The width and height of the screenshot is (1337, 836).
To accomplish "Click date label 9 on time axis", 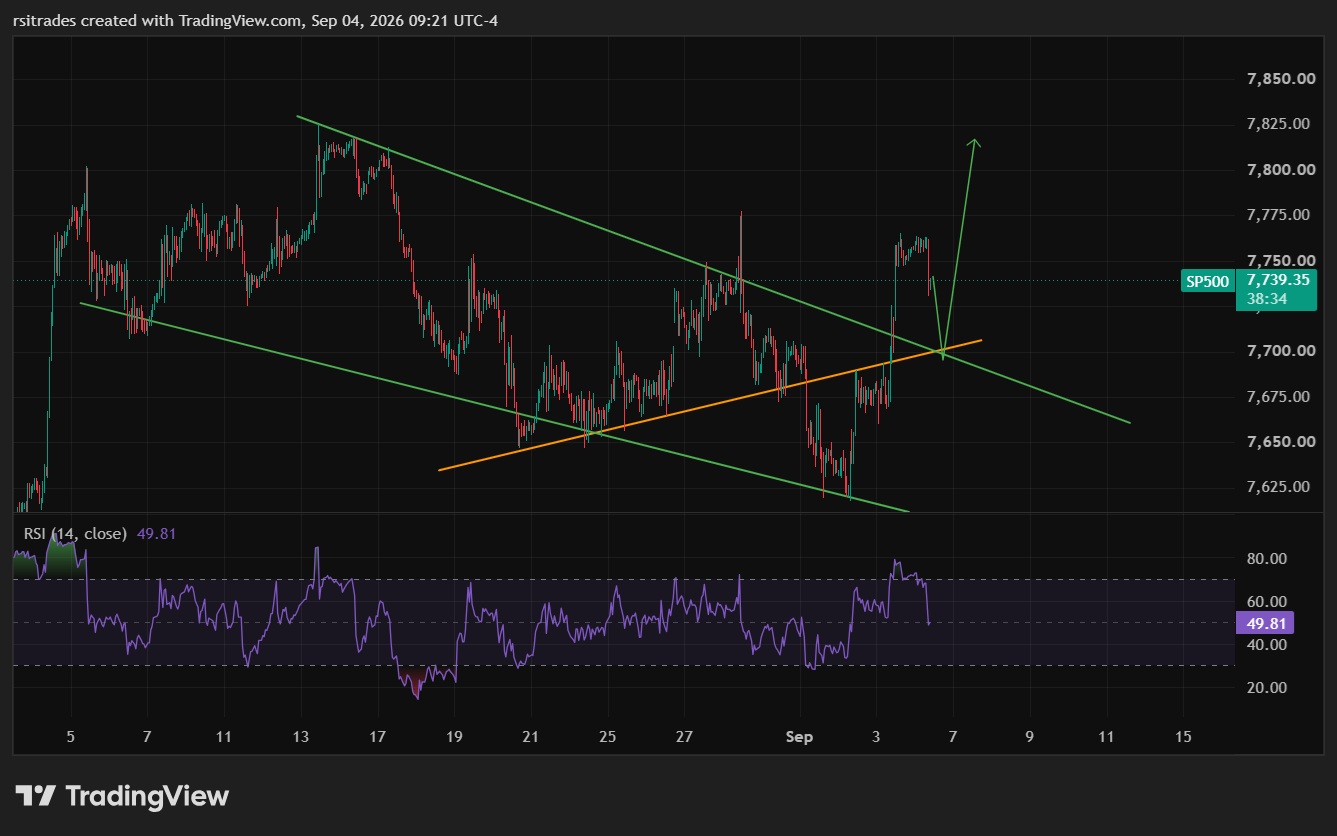I will tap(1029, 737).
